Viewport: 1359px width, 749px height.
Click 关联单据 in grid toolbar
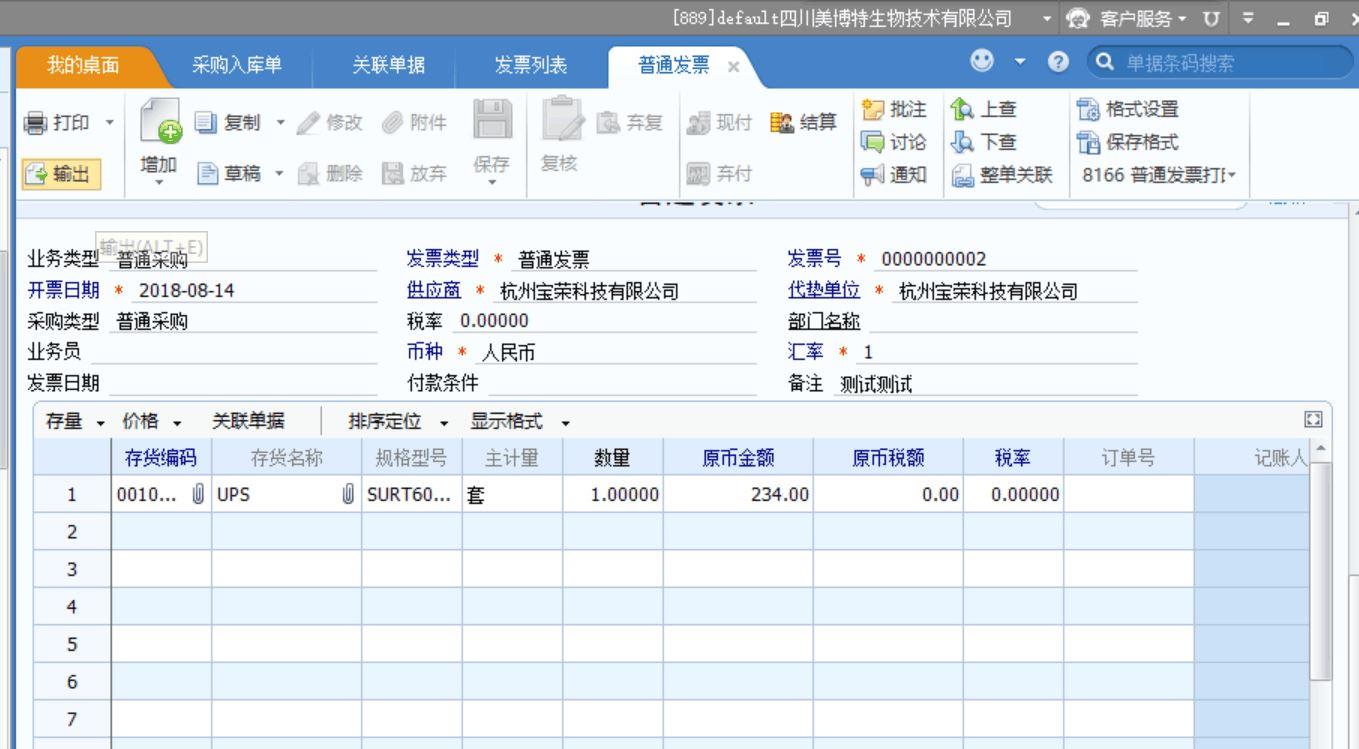coord(247,422)
